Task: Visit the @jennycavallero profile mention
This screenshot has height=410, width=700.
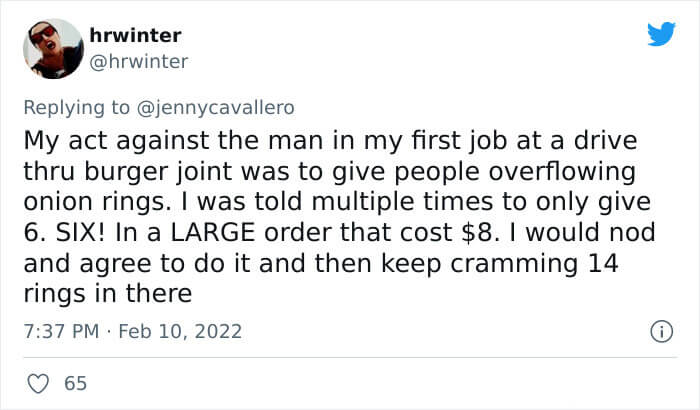Action: [215, 108]
